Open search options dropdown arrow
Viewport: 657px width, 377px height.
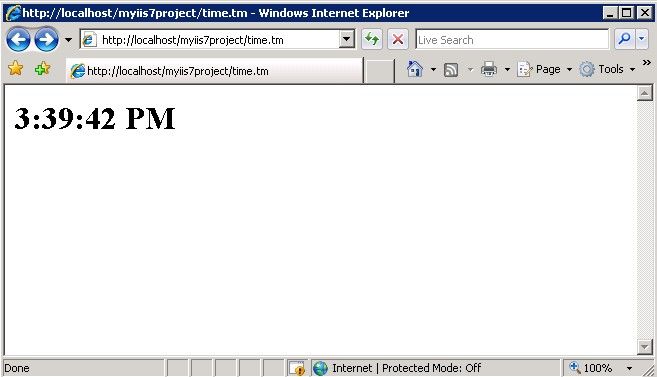pos(642,39)
